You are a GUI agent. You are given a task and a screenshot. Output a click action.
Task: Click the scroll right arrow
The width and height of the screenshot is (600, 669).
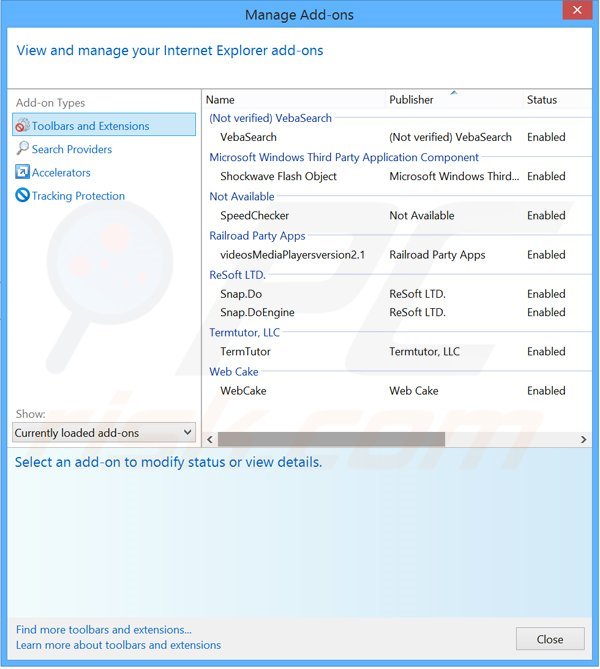pos(583,439)
